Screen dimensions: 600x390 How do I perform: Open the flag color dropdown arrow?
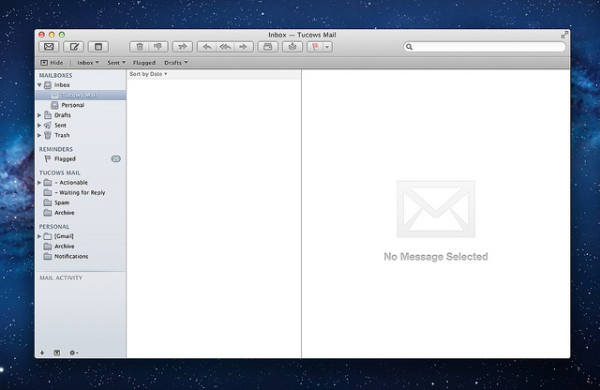(x=328, y=47)
